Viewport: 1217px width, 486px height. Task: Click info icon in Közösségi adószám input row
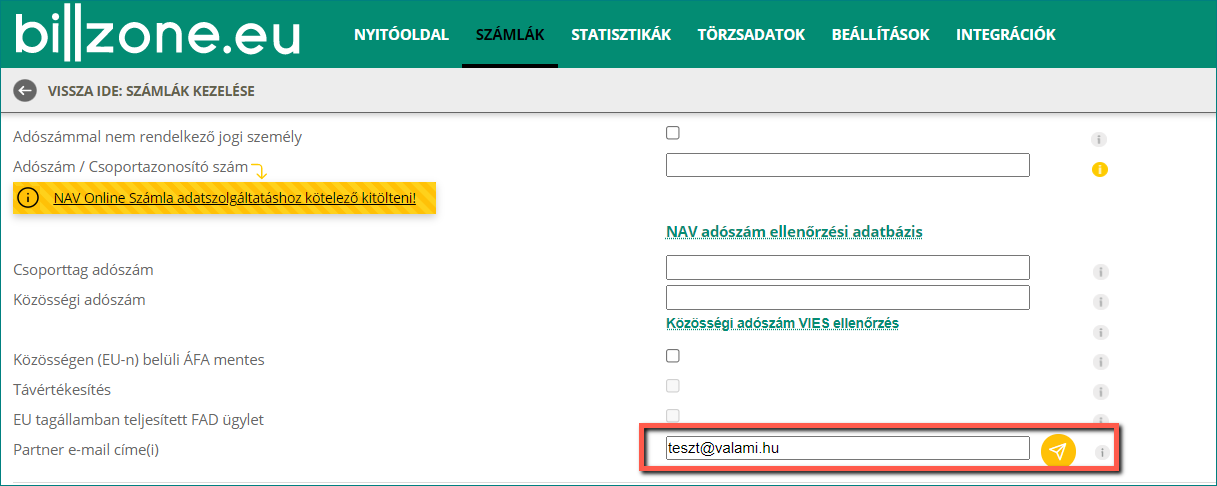click(x=1100, y=301)
